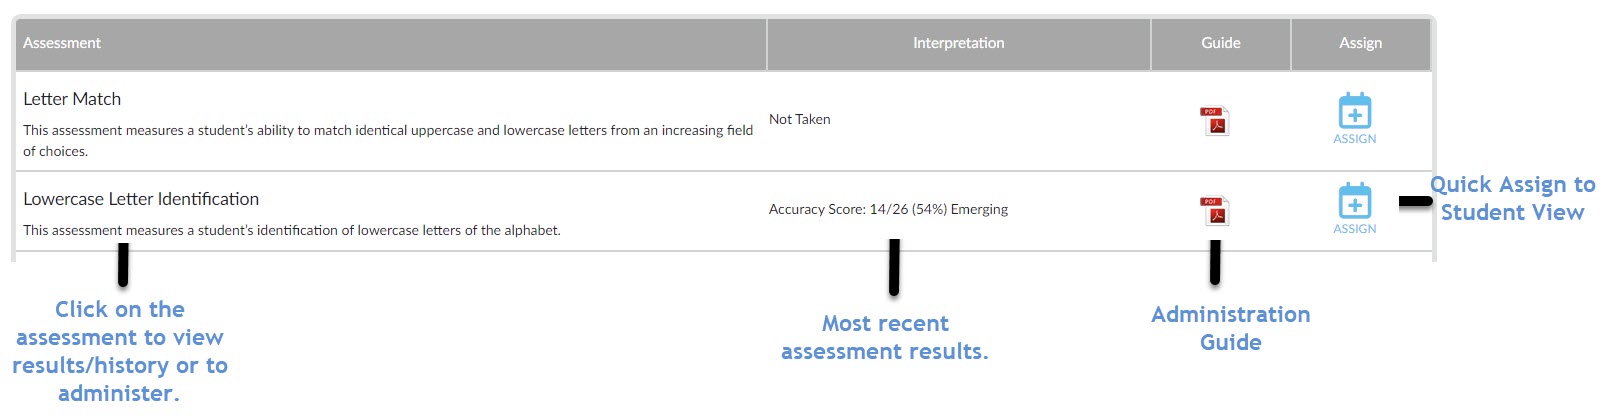Click the Guide column header

click(1221, 43)
